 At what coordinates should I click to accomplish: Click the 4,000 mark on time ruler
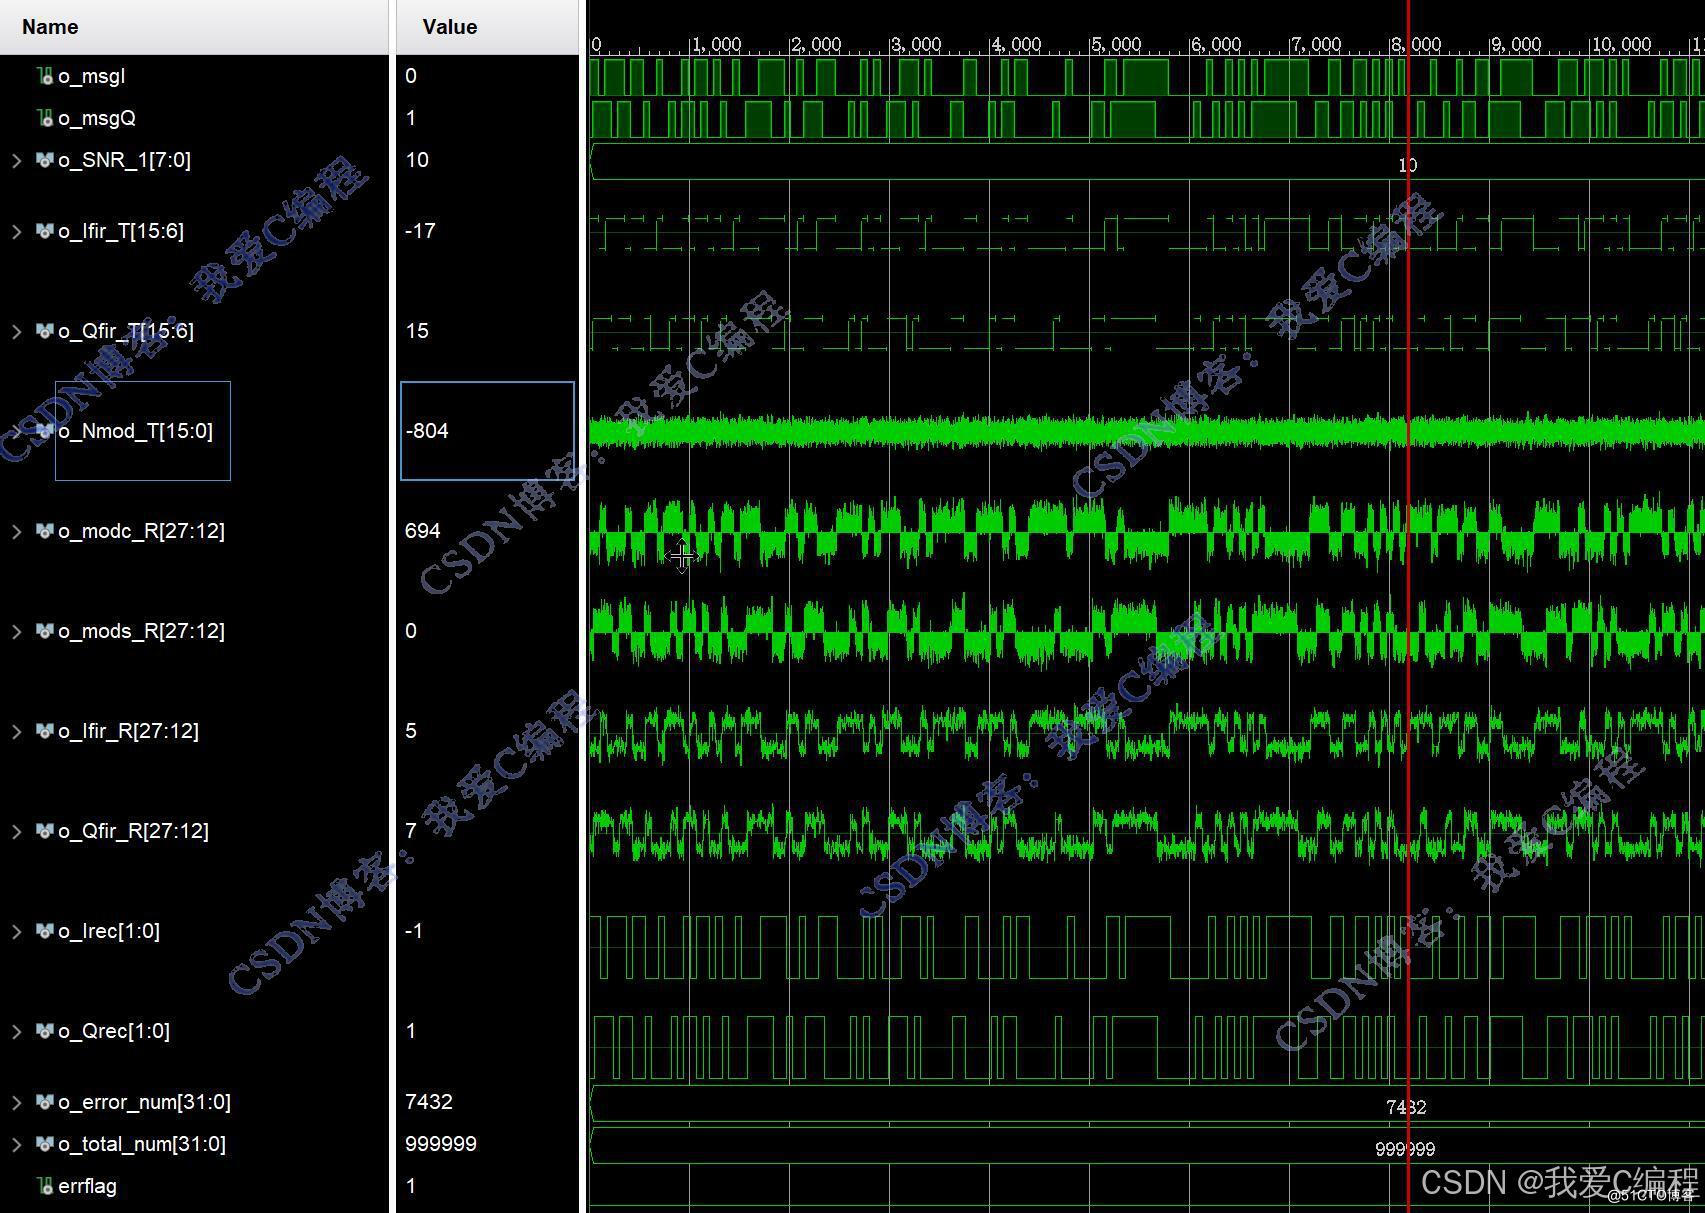click(1015, 45)
